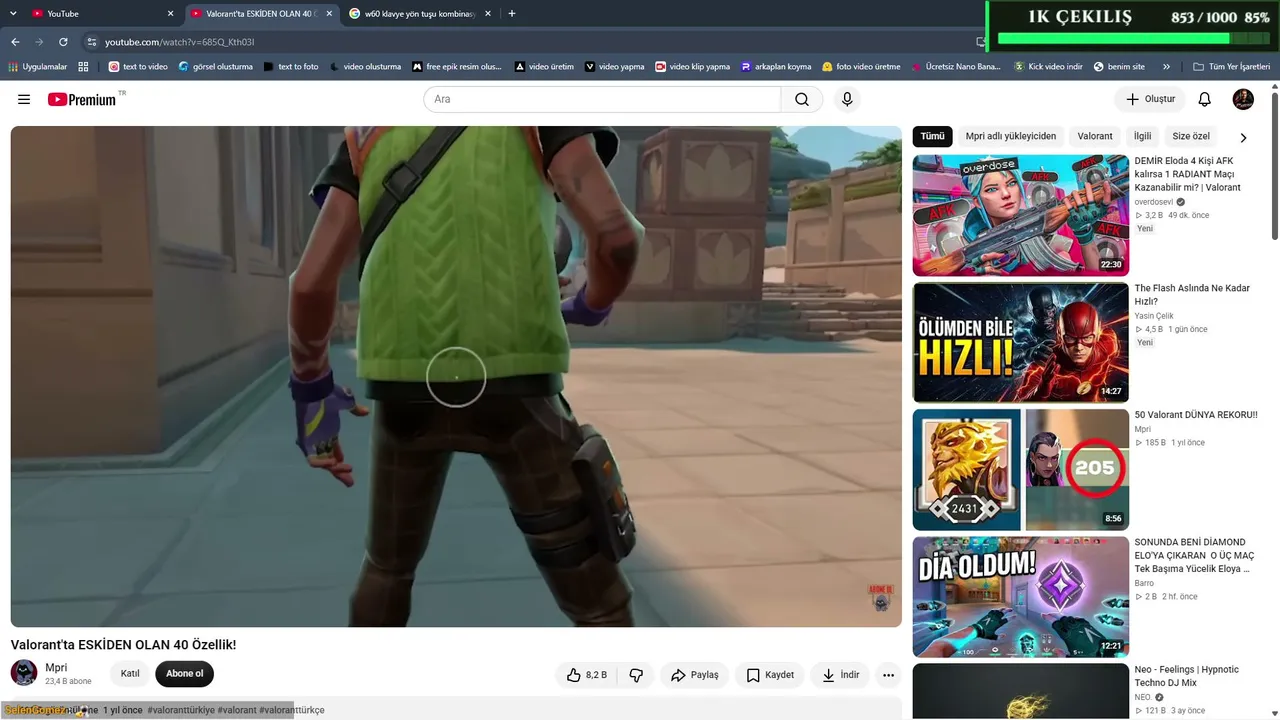Select the 'Valorant' filter chip

click(x=1095, y=136)
